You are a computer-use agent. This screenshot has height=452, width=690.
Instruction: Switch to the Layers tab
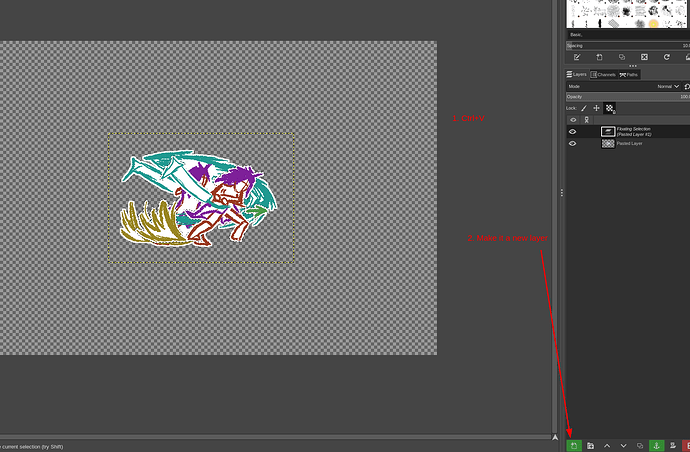(577, 74)
